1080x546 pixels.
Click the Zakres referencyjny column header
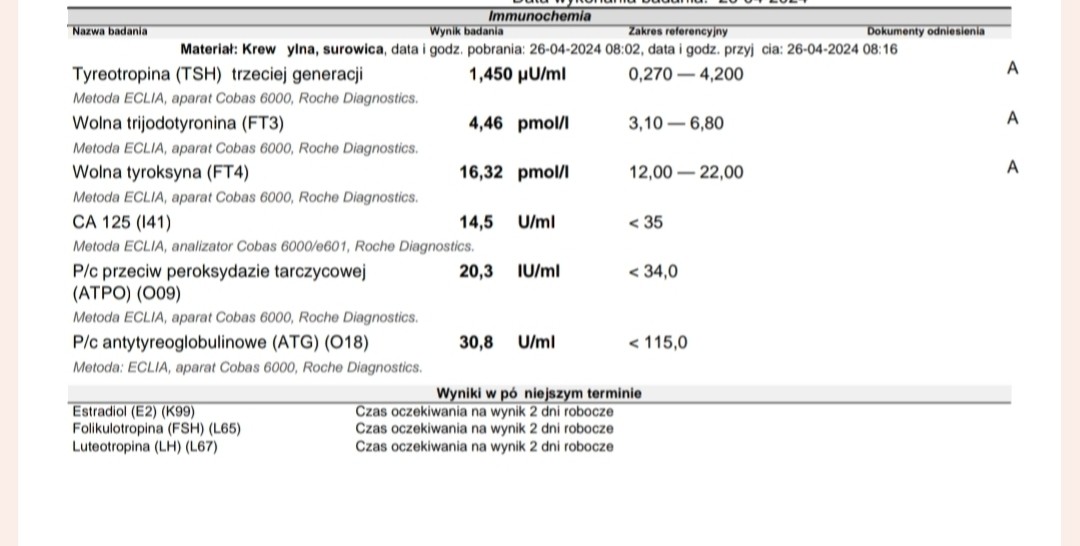(x=678, y=31)
